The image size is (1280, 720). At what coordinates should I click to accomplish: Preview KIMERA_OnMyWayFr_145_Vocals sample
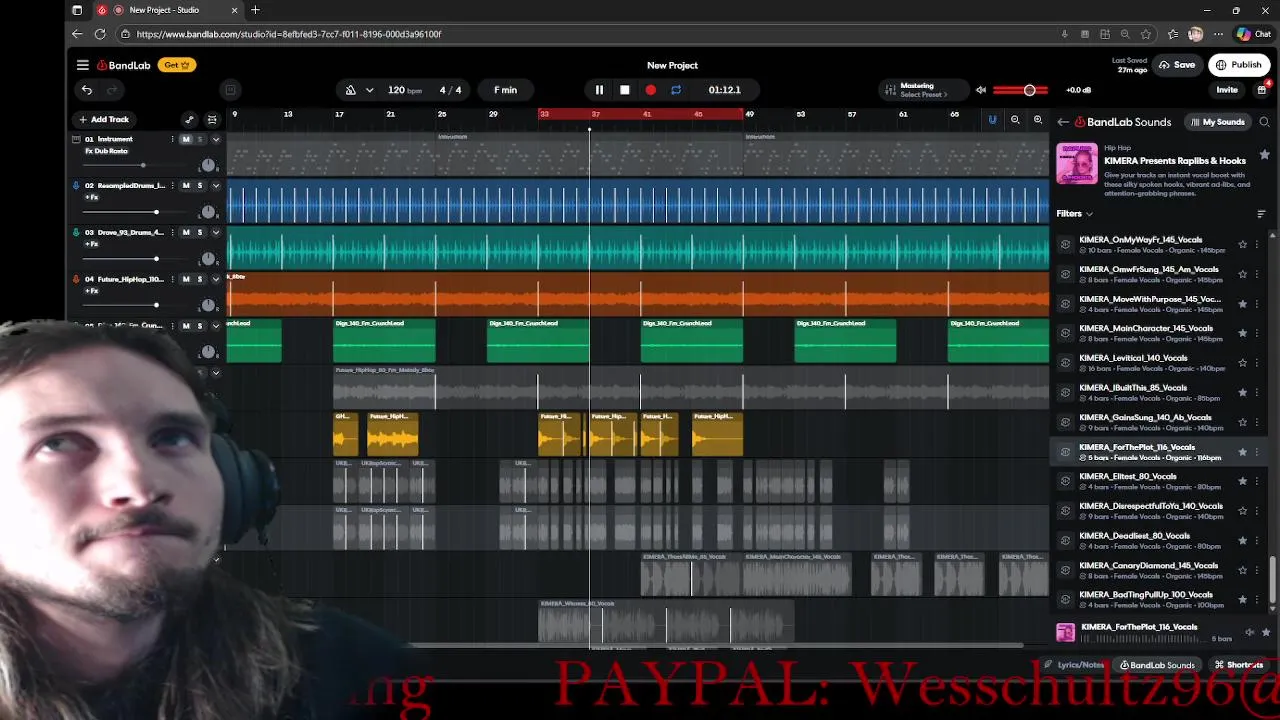(x=1065, y=244)
